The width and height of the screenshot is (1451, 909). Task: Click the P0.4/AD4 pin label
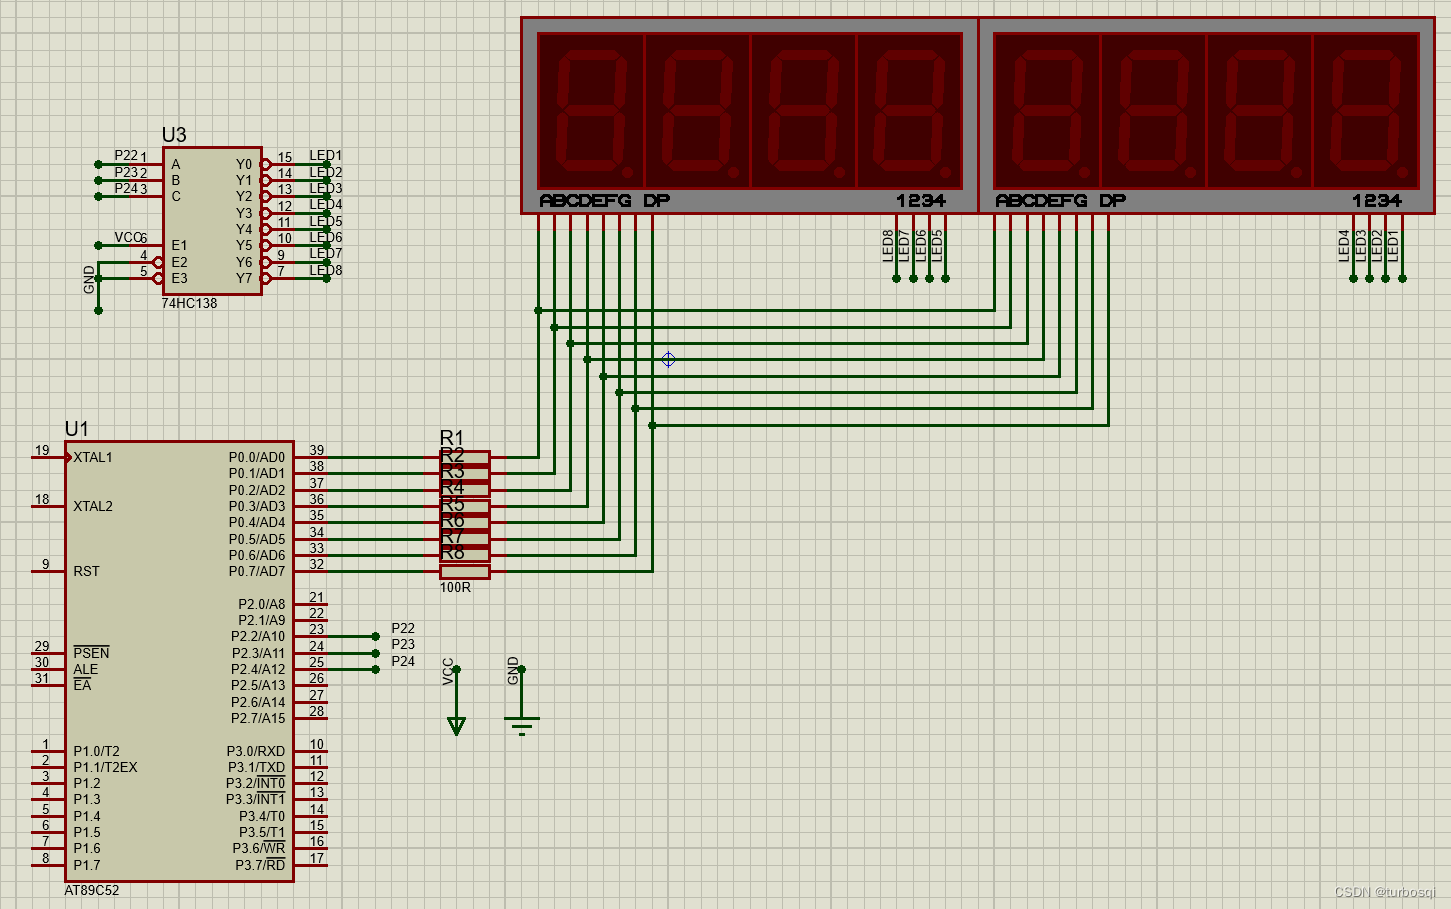(x=257, y=523)
